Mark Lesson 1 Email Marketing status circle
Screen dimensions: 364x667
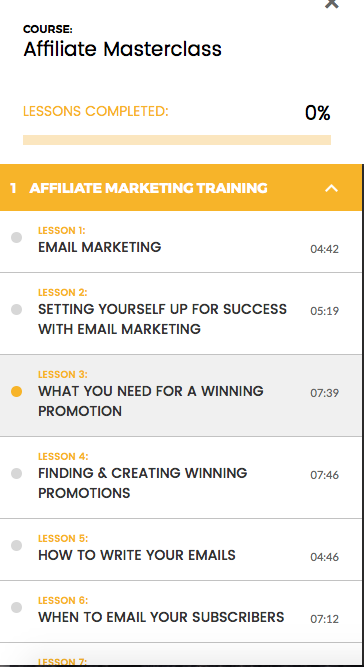[x=17, y=237]
